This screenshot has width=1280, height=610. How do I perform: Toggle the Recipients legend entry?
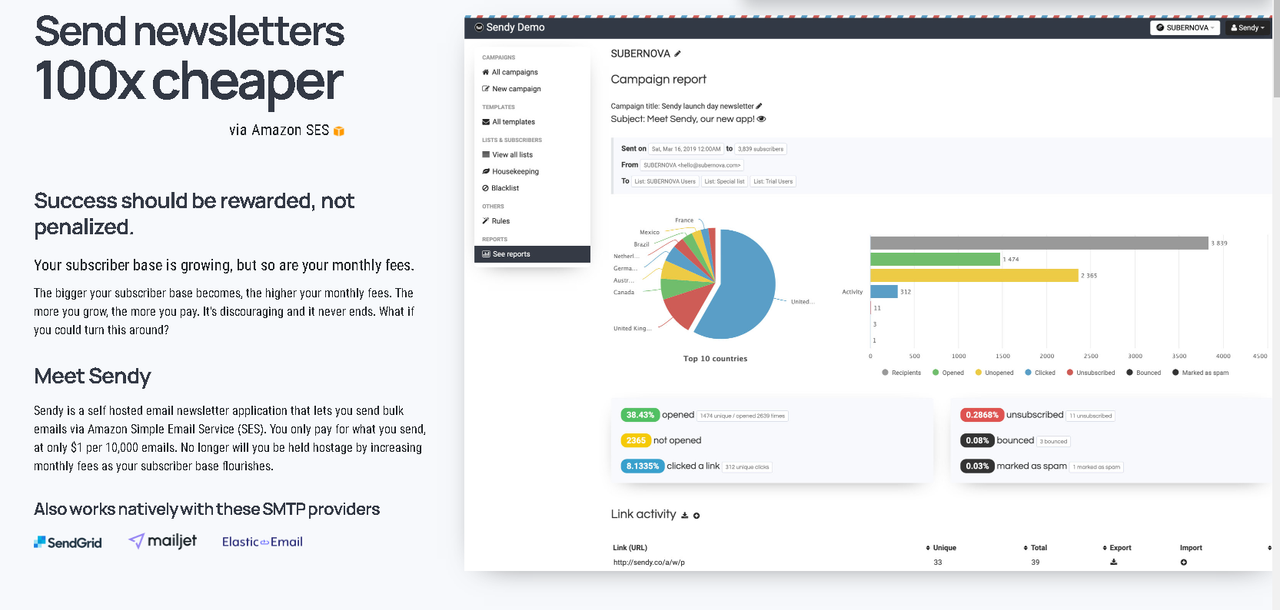coord(901,372)
